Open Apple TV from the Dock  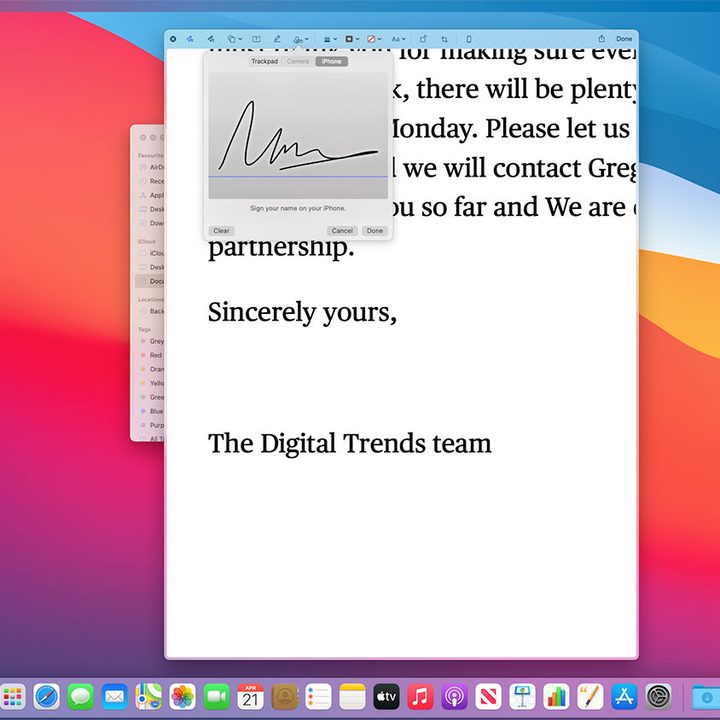click(x=386, y=697)
